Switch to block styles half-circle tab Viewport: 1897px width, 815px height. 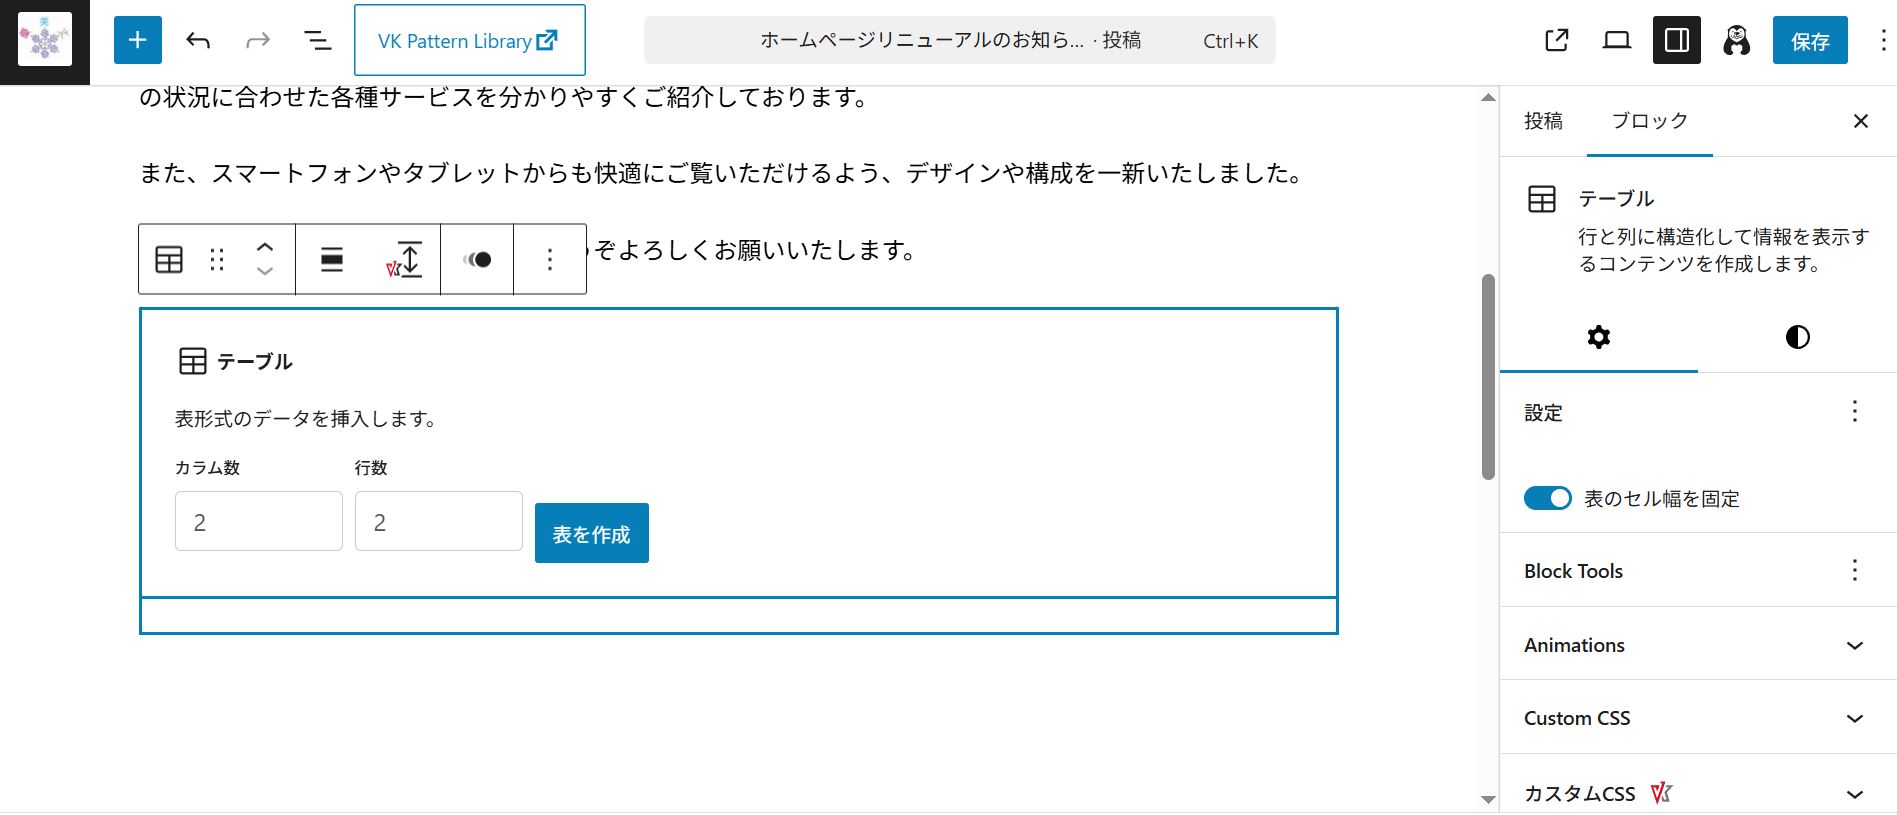pos(1797,337)
